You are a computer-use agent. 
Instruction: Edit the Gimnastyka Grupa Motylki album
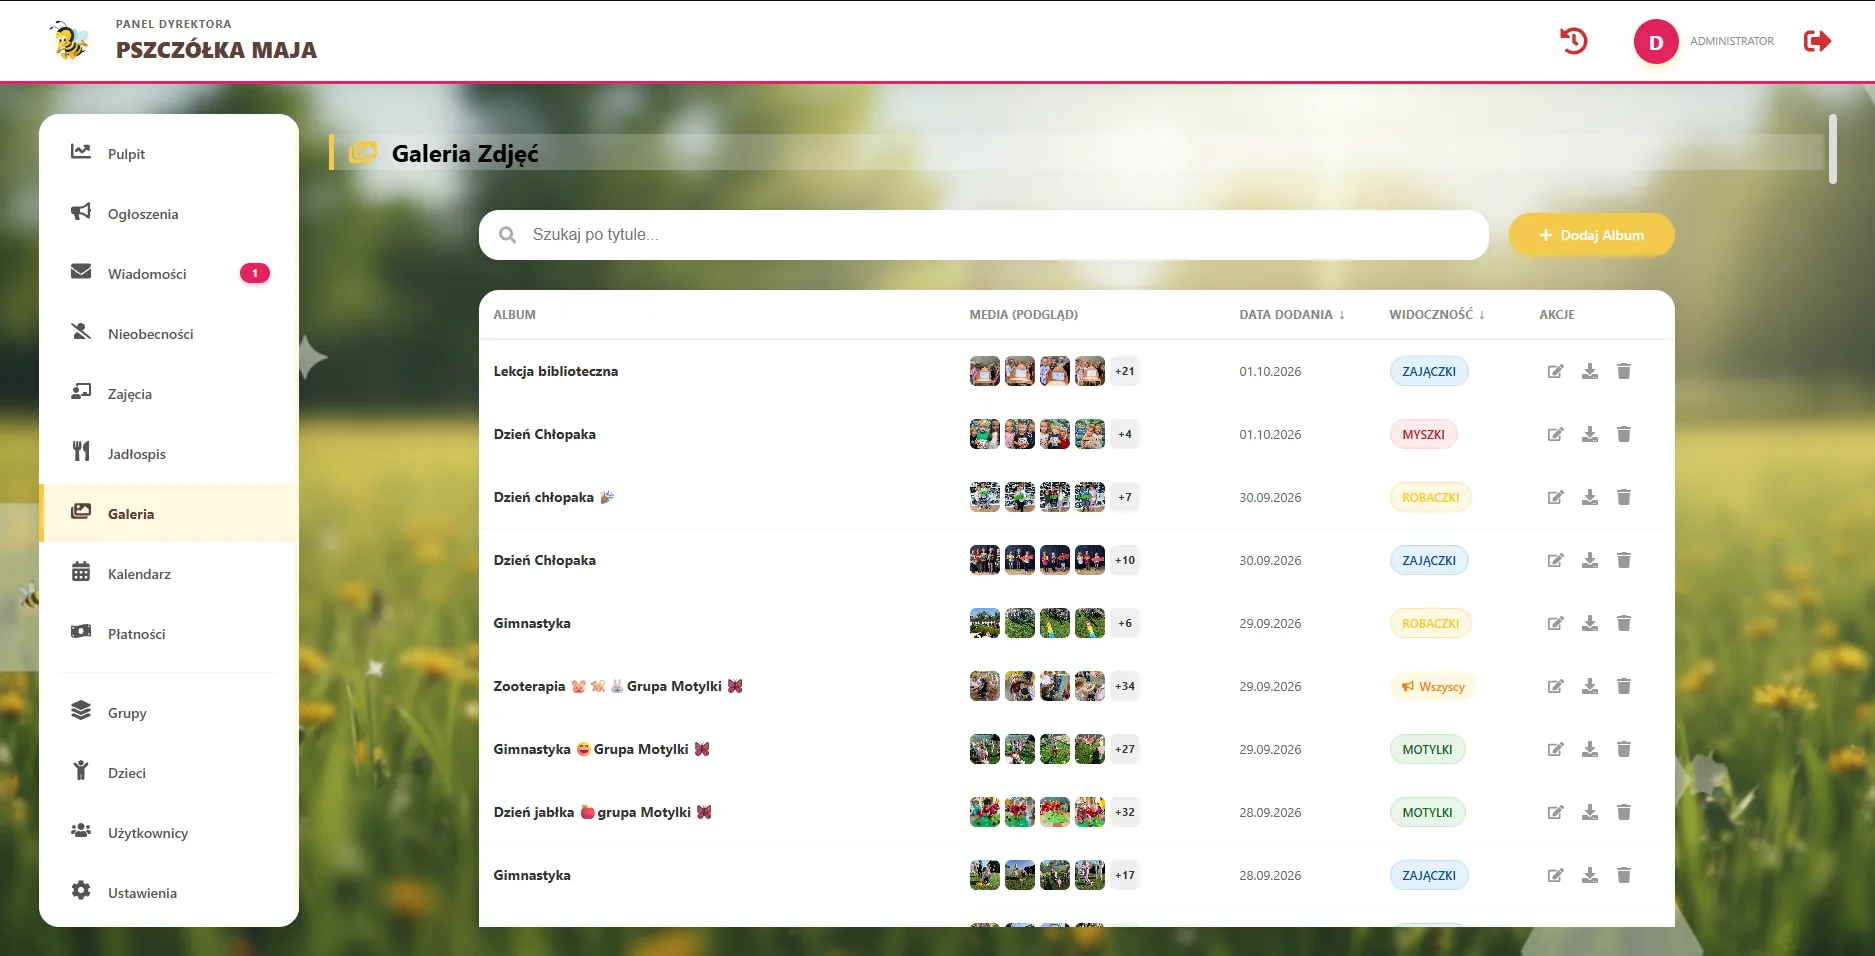coord(1555,750)
